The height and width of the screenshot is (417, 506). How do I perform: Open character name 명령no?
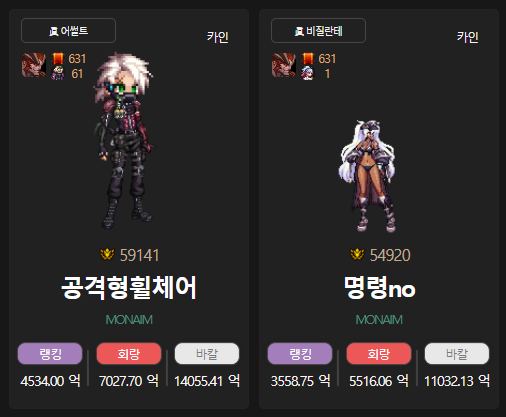379,288
